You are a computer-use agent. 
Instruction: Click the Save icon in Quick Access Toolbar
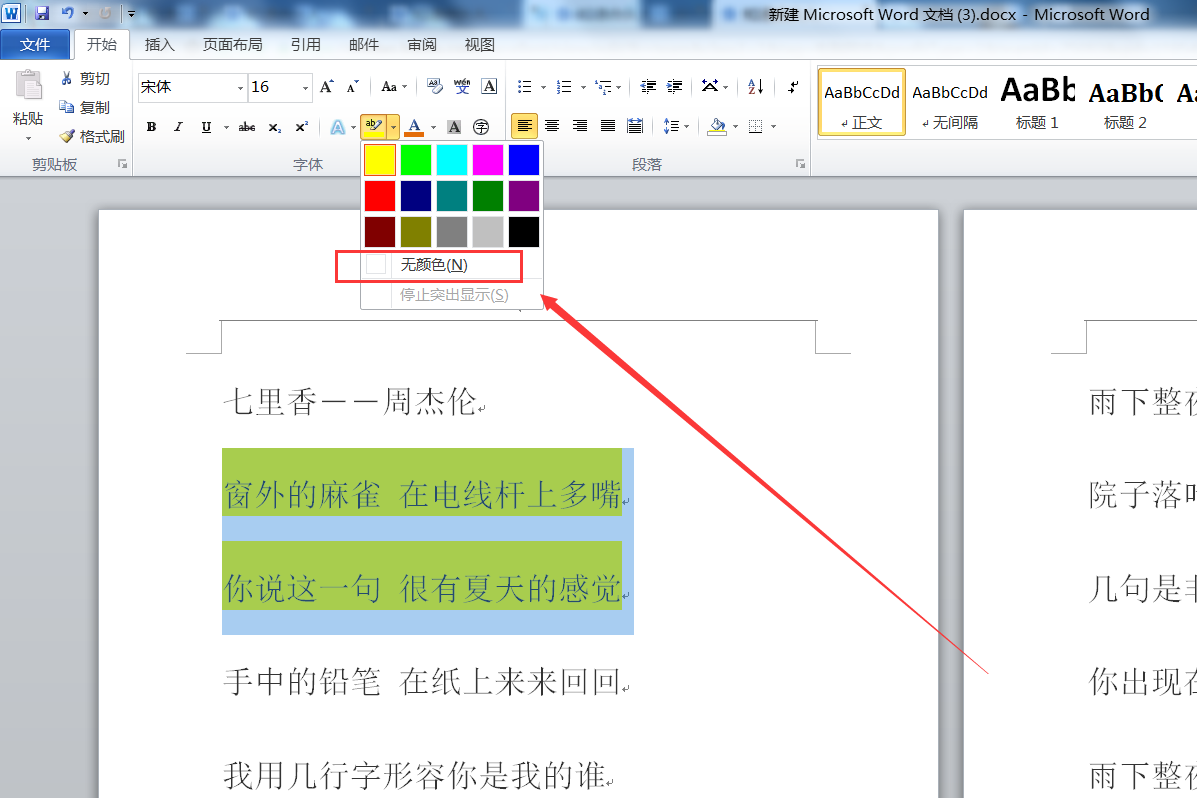click(42, 13)
